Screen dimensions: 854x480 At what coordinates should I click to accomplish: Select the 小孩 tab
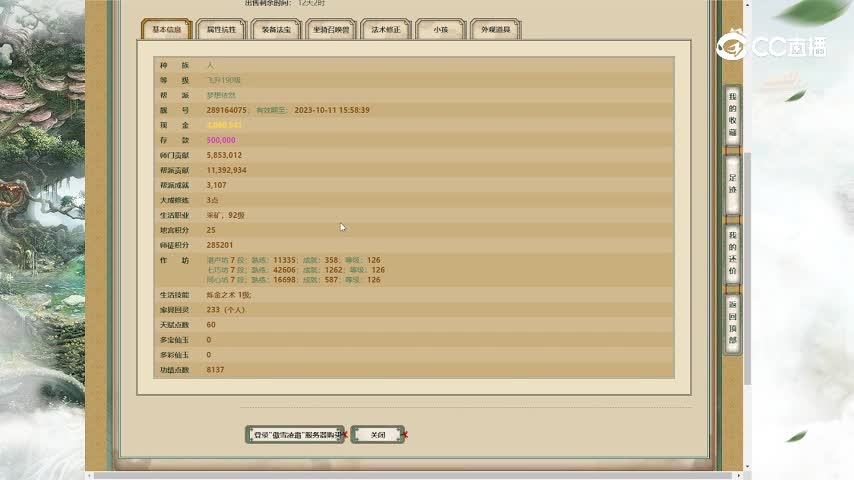click(x=440, y=30)
